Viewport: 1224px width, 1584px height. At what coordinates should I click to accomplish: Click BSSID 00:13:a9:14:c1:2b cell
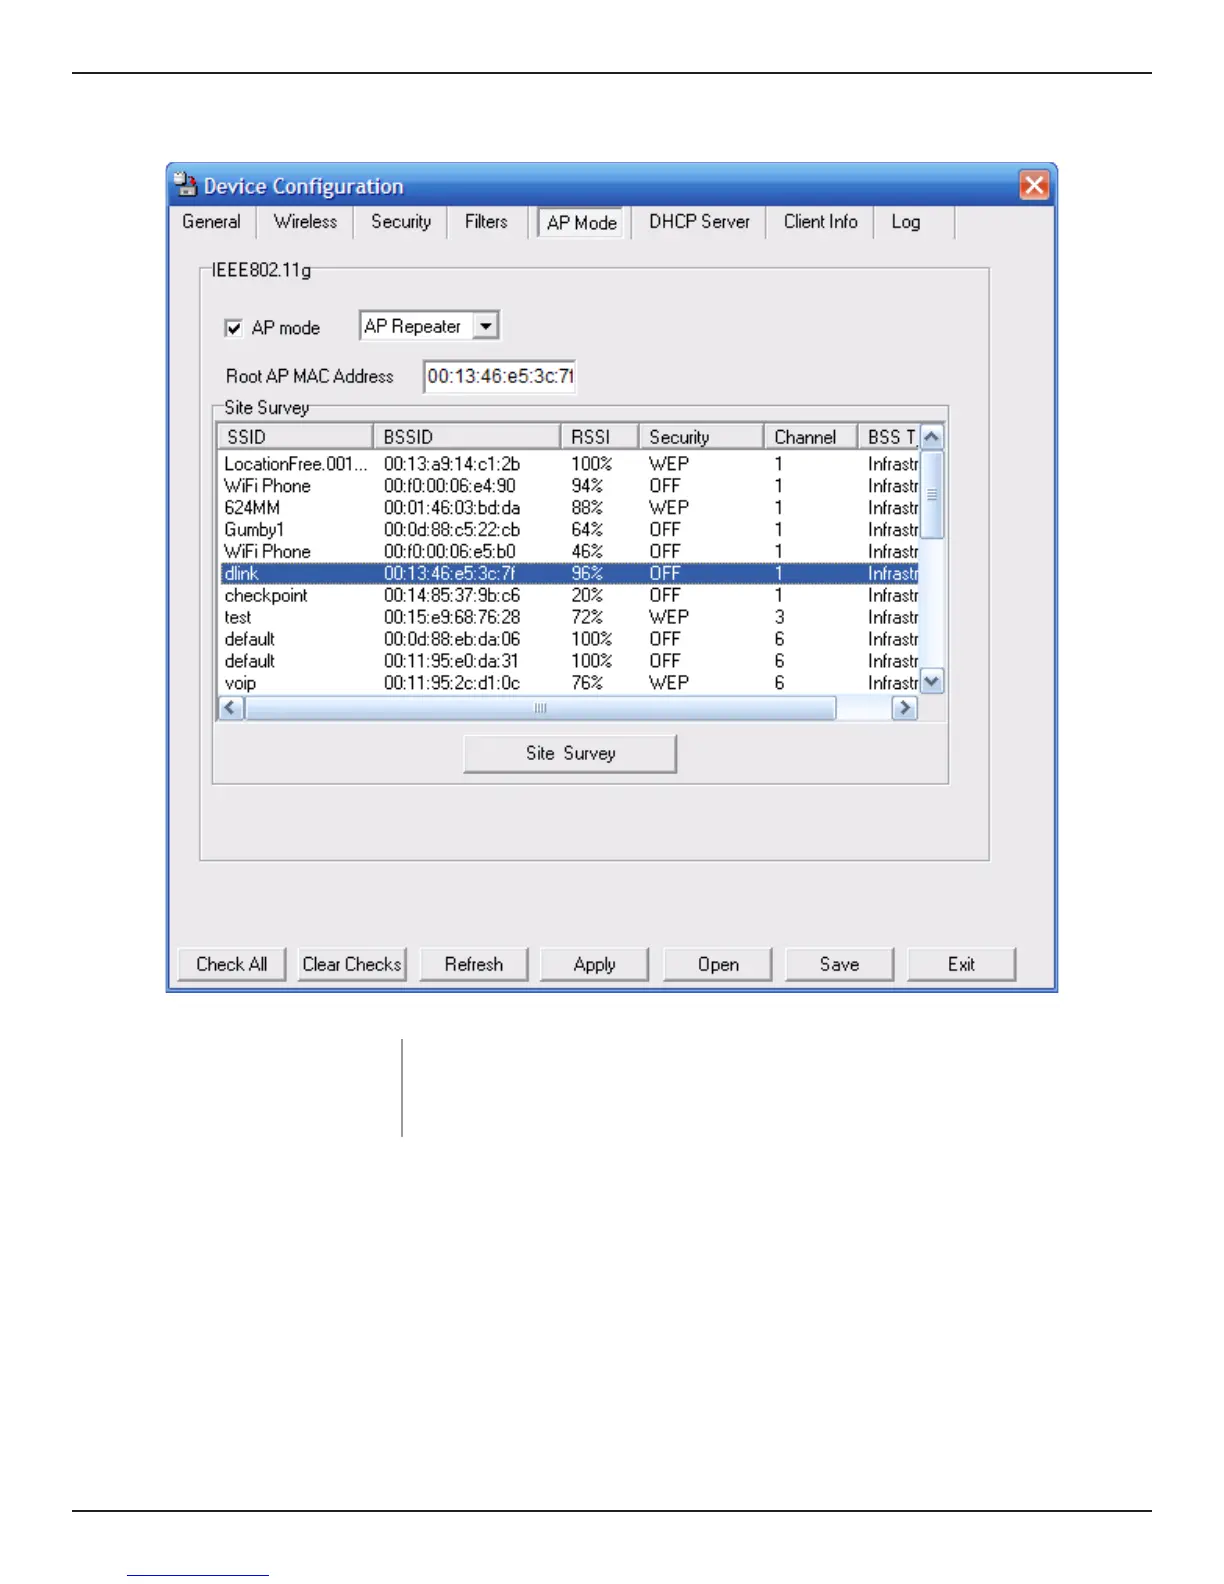click(x=452, y=464)
